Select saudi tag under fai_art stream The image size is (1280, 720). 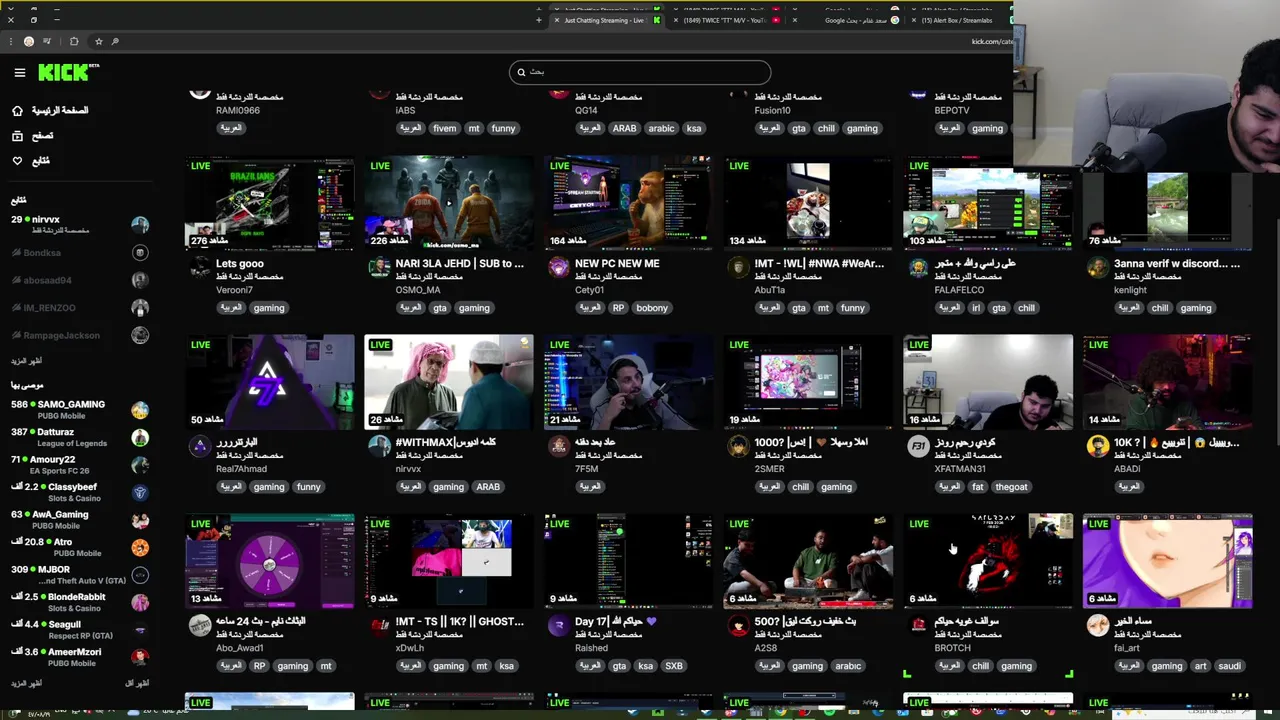click(1230, 666)
